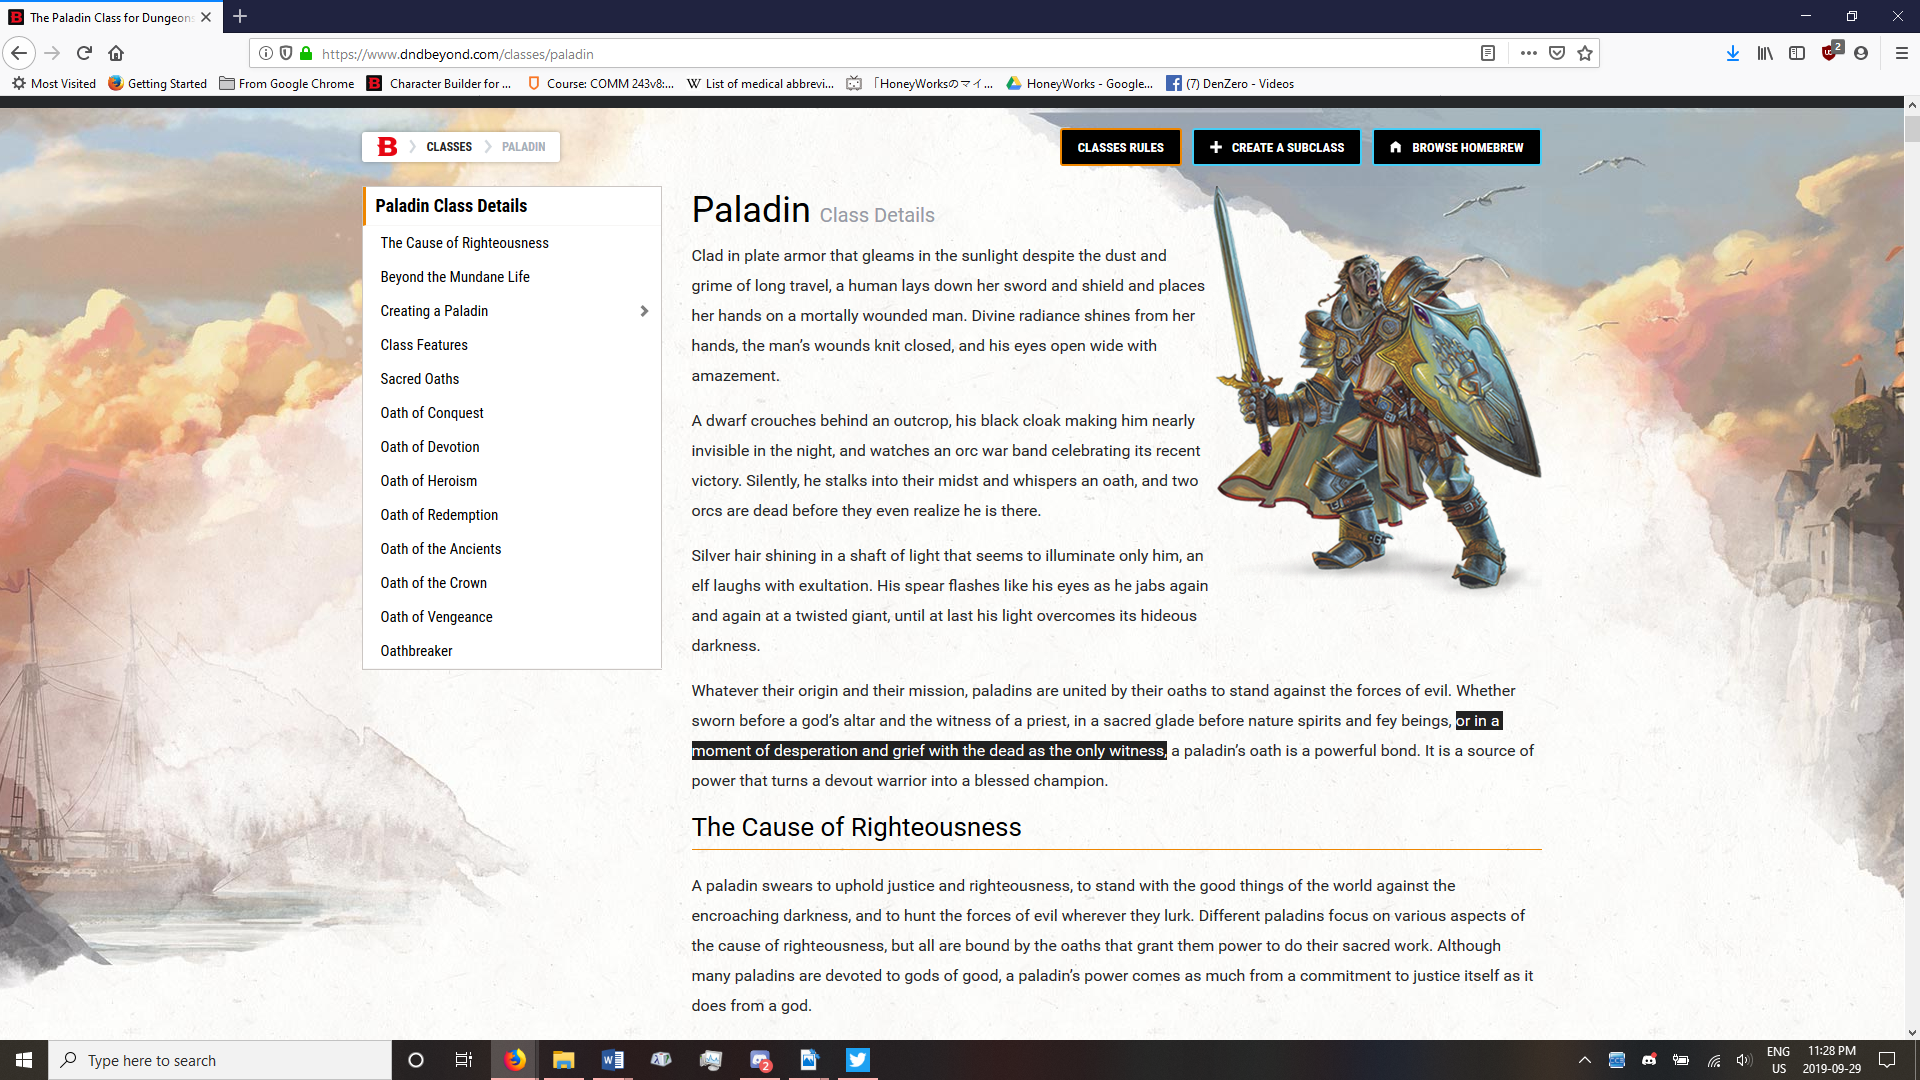Go to Firefox home page icon
Image resolution: width=1920 pixels, height=1080 pixels.
point(116,53)
